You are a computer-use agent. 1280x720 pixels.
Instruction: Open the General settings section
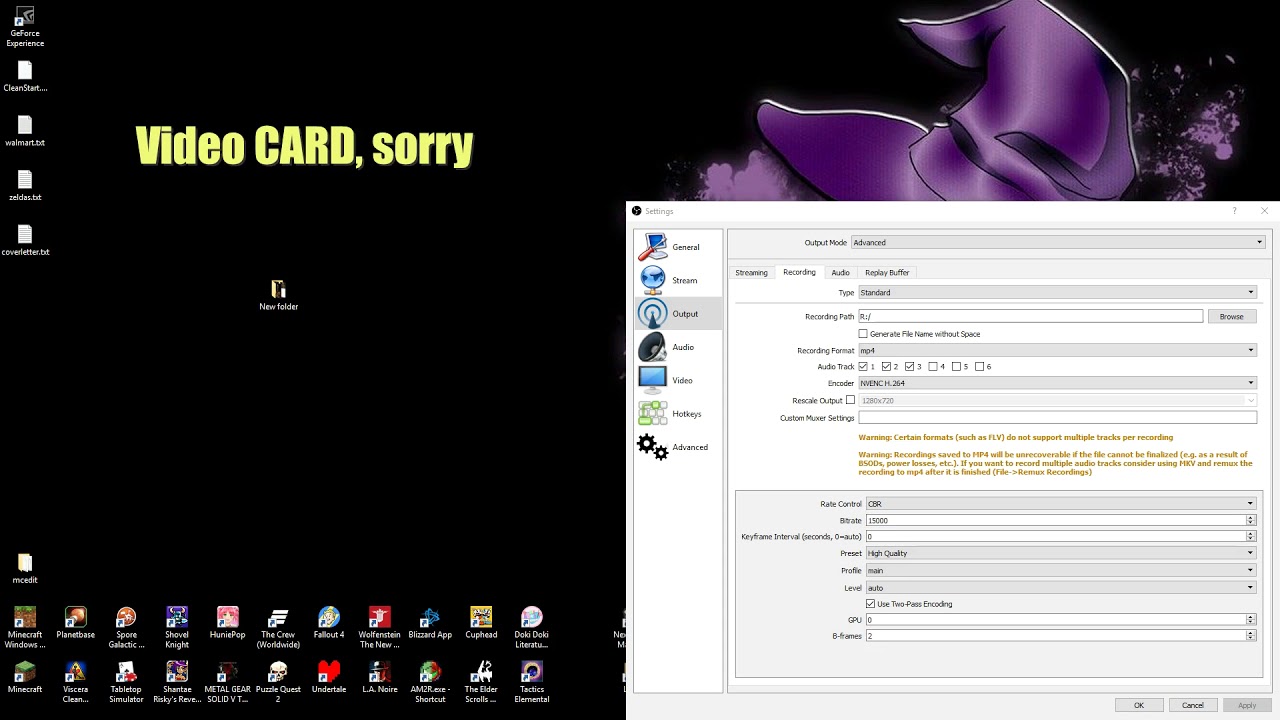[677, 247]
